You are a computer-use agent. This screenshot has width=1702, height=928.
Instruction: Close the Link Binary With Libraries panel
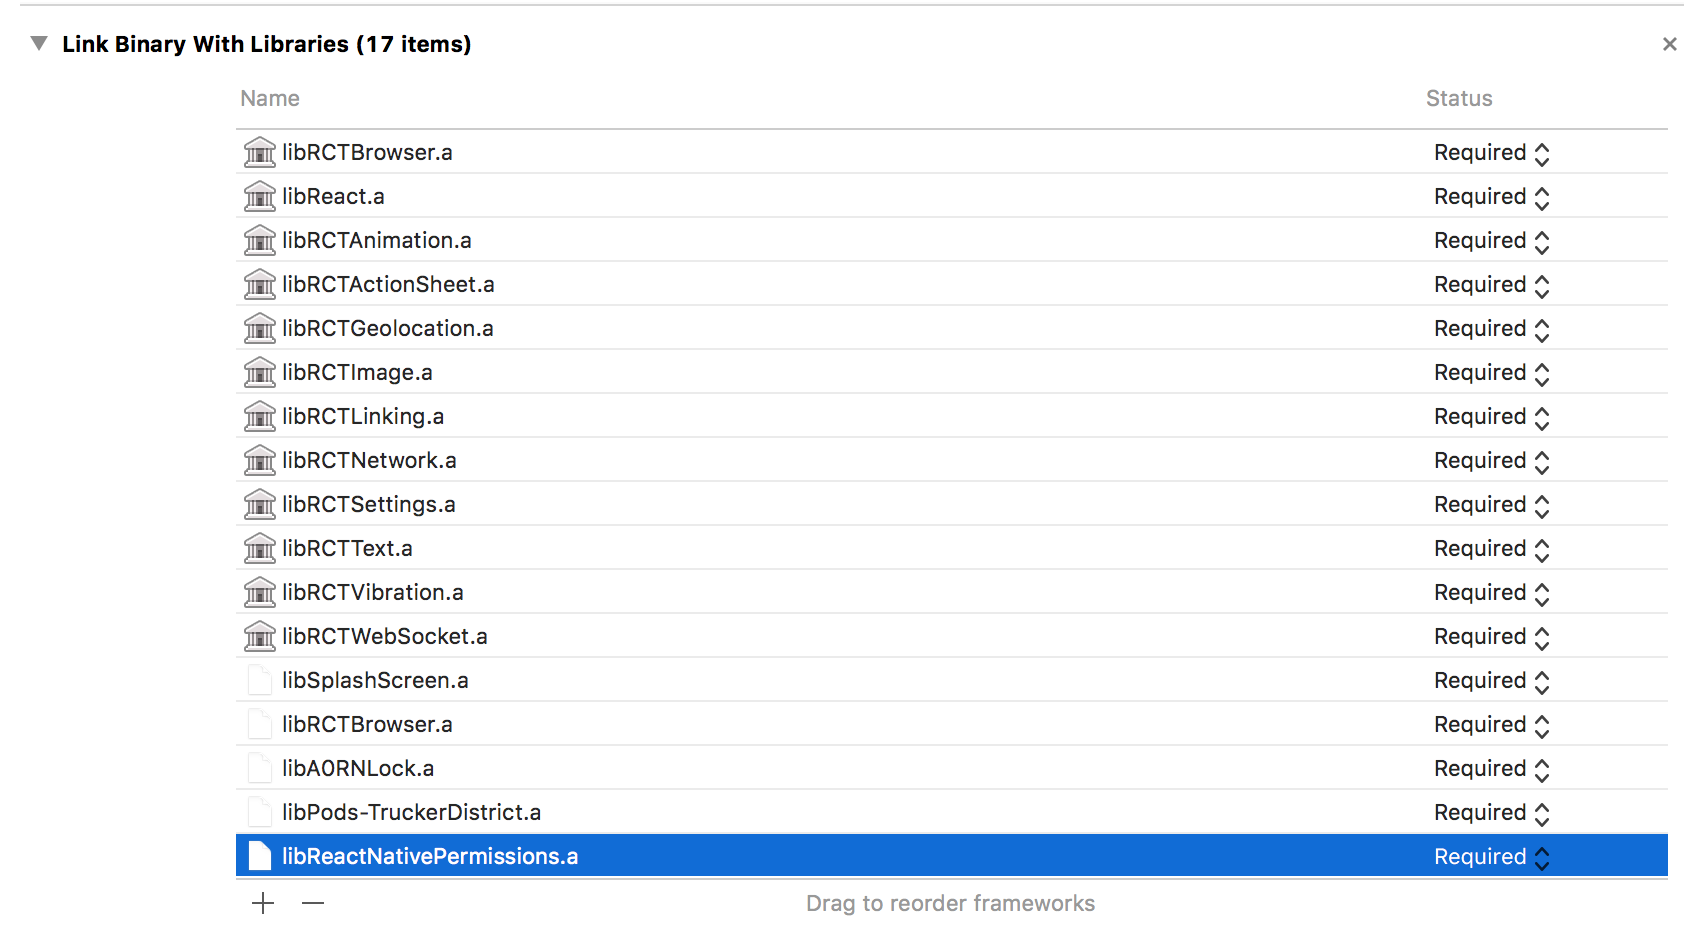(1669, 43)
